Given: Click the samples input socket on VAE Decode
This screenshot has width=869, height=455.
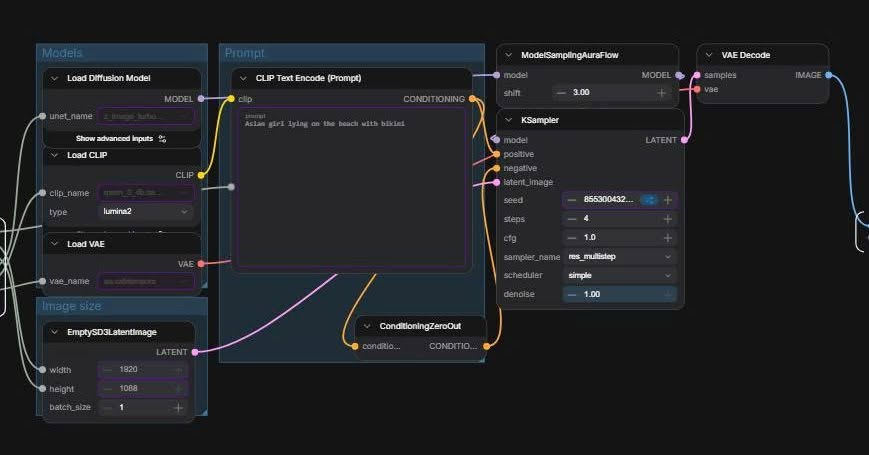Looking at the screenshot, I should coord(697,75).
